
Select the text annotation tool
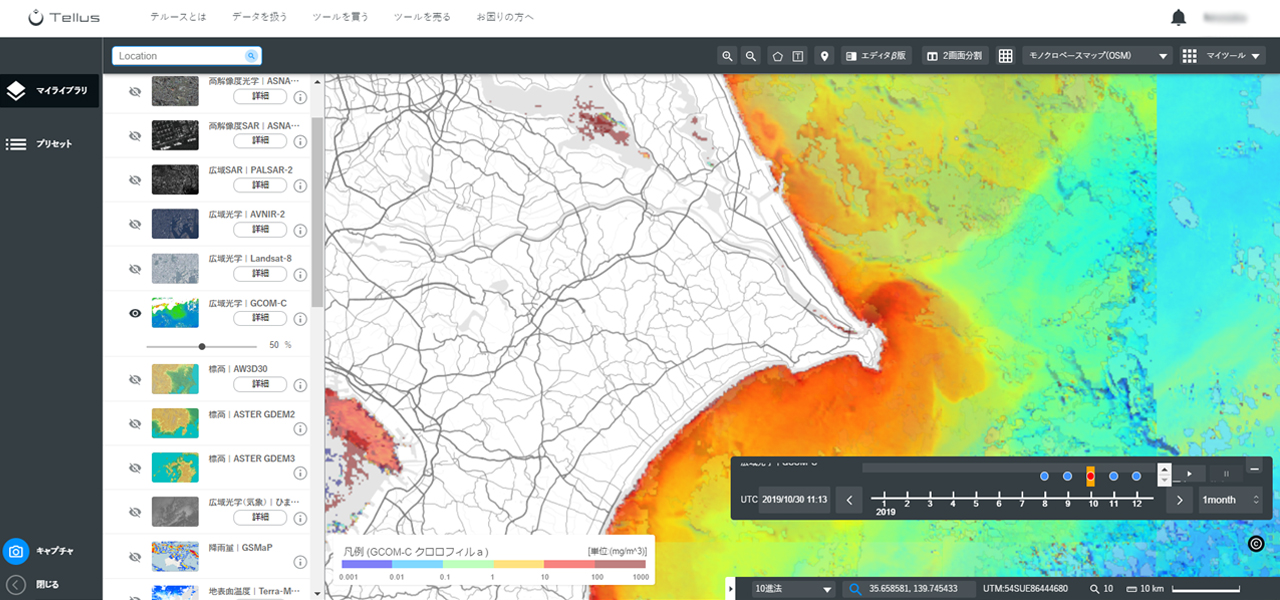coord(798,56)
